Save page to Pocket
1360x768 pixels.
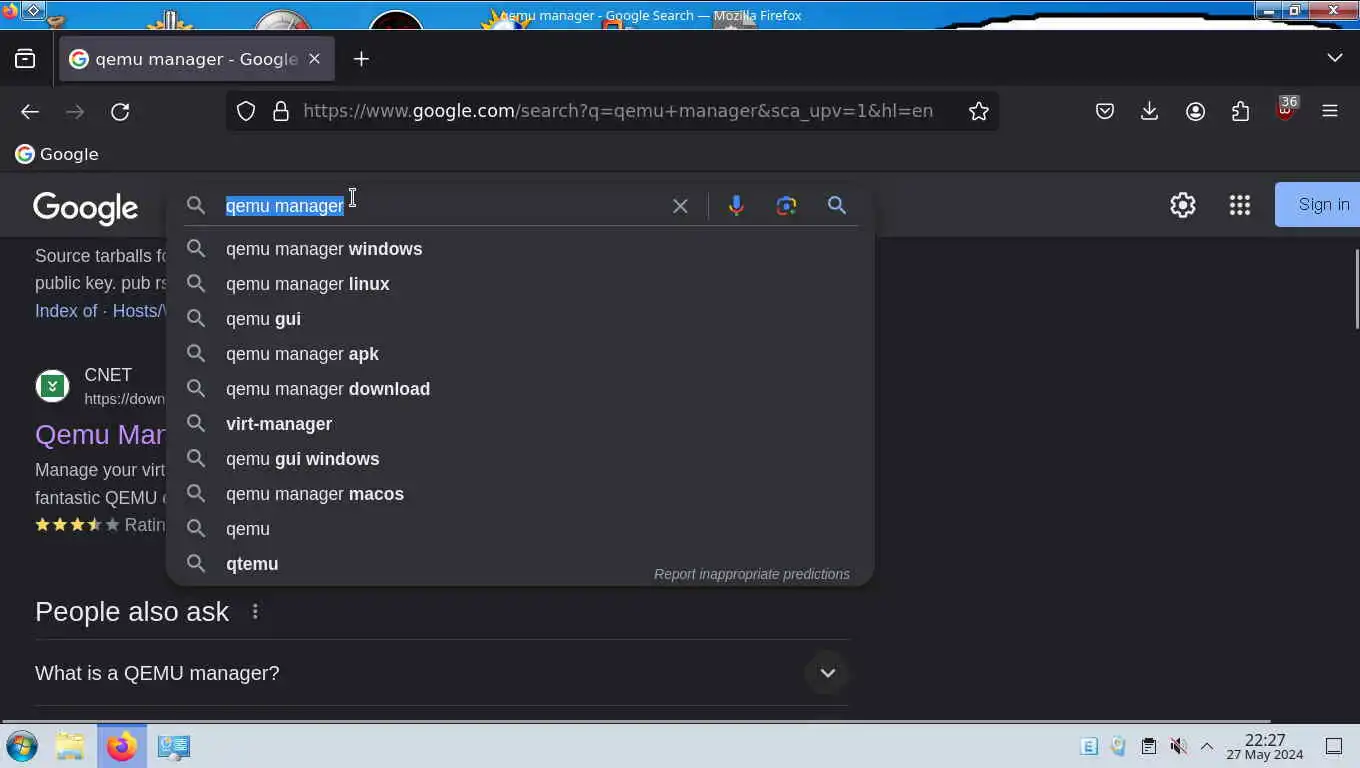(x=1104, y=111)
